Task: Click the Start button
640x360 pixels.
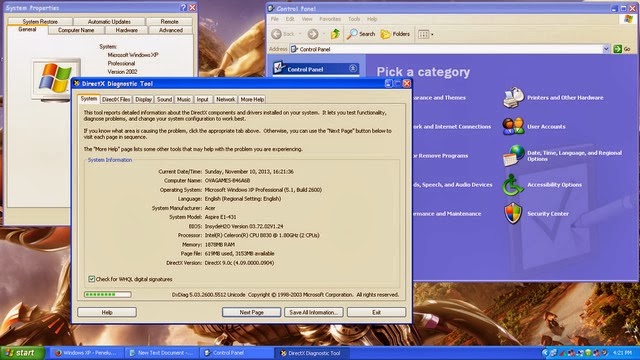Action: pos(22,353)
